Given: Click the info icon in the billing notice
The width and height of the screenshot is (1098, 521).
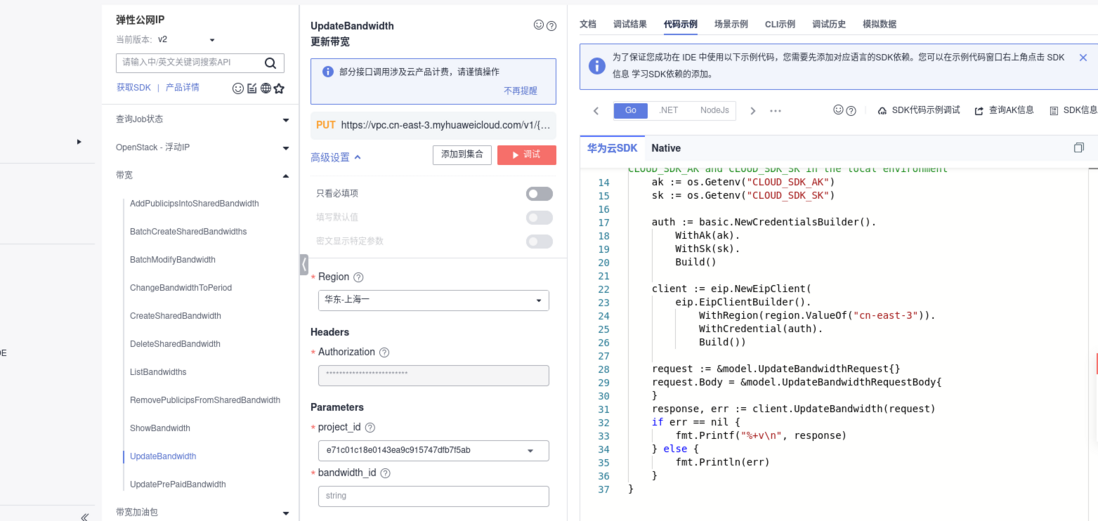Looking at the screenshot, I should [x=328, y=71].
